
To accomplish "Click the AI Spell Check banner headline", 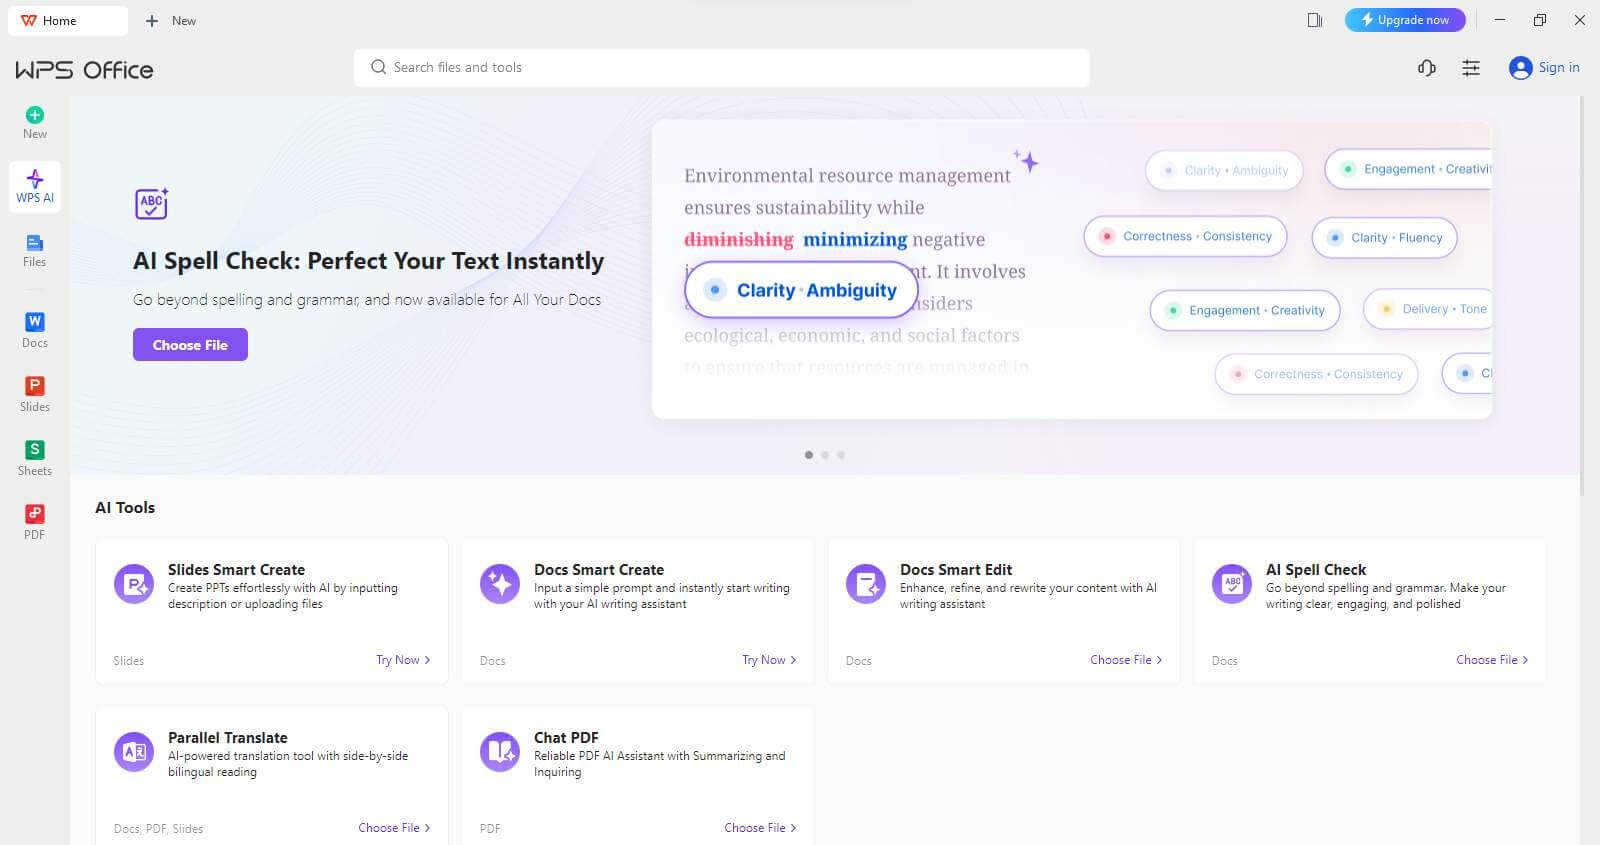I will coord(368,261).
